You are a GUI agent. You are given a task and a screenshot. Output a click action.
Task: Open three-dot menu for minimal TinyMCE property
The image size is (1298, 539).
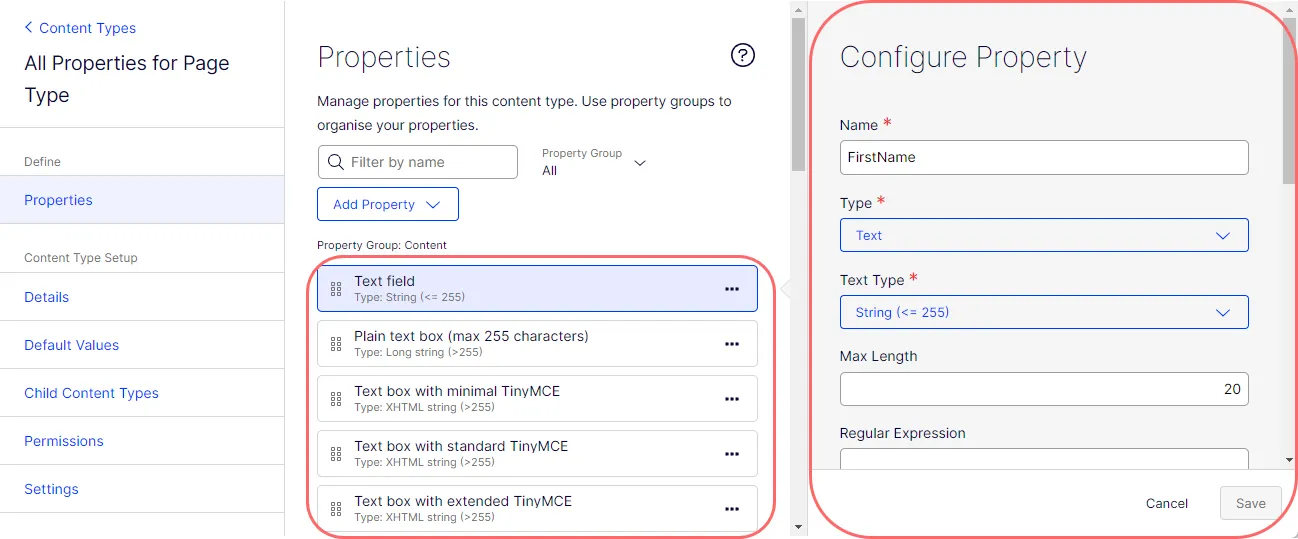732,399
